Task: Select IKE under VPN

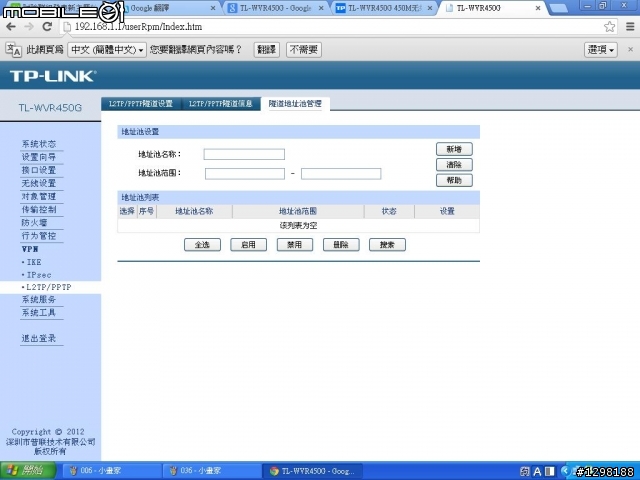Action: 33,262
